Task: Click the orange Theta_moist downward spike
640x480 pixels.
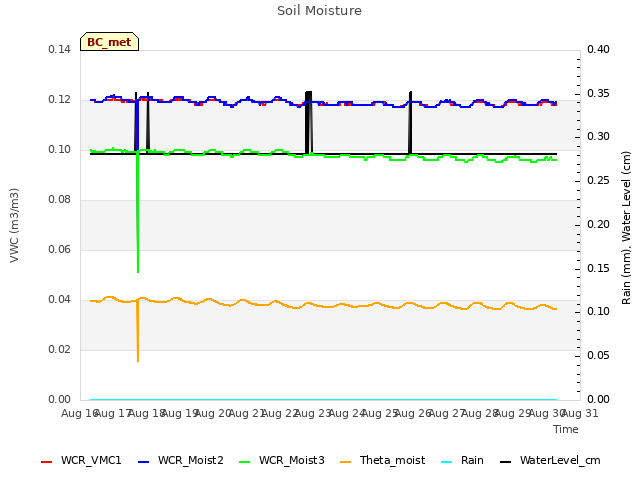Action: (x=138, y=331)
